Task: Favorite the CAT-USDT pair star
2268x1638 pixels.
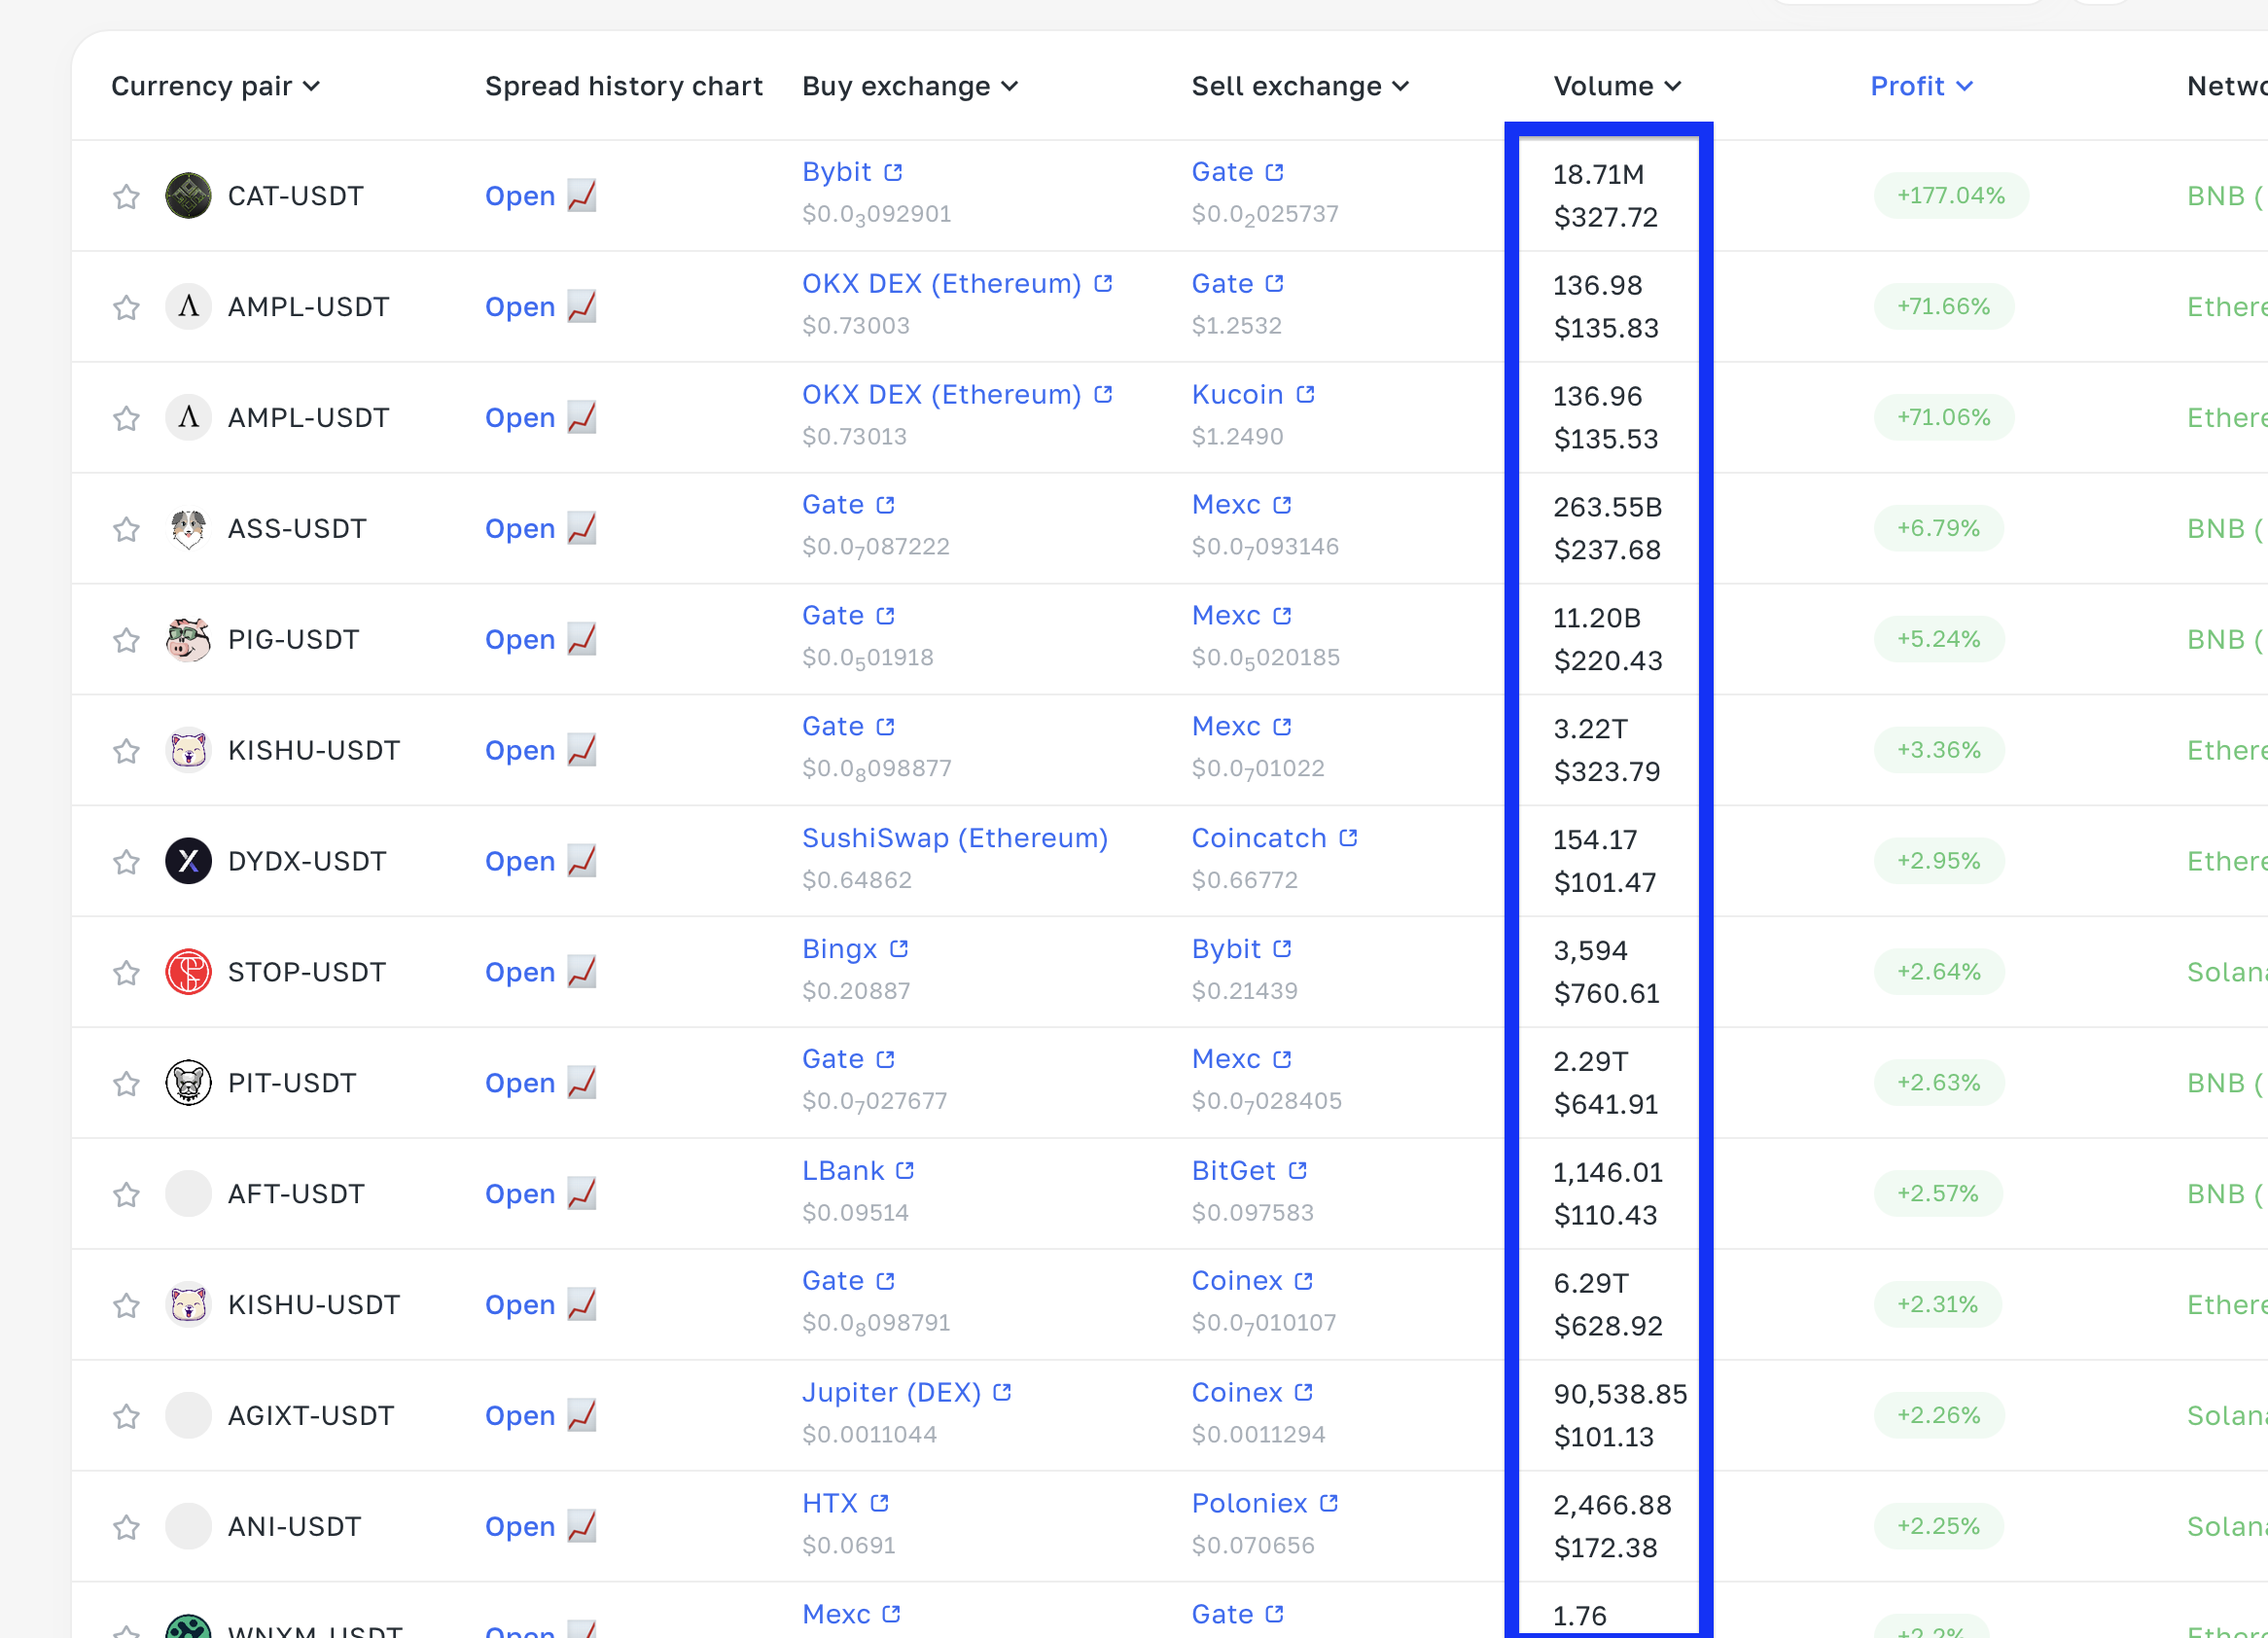Action: coord(126,196)
